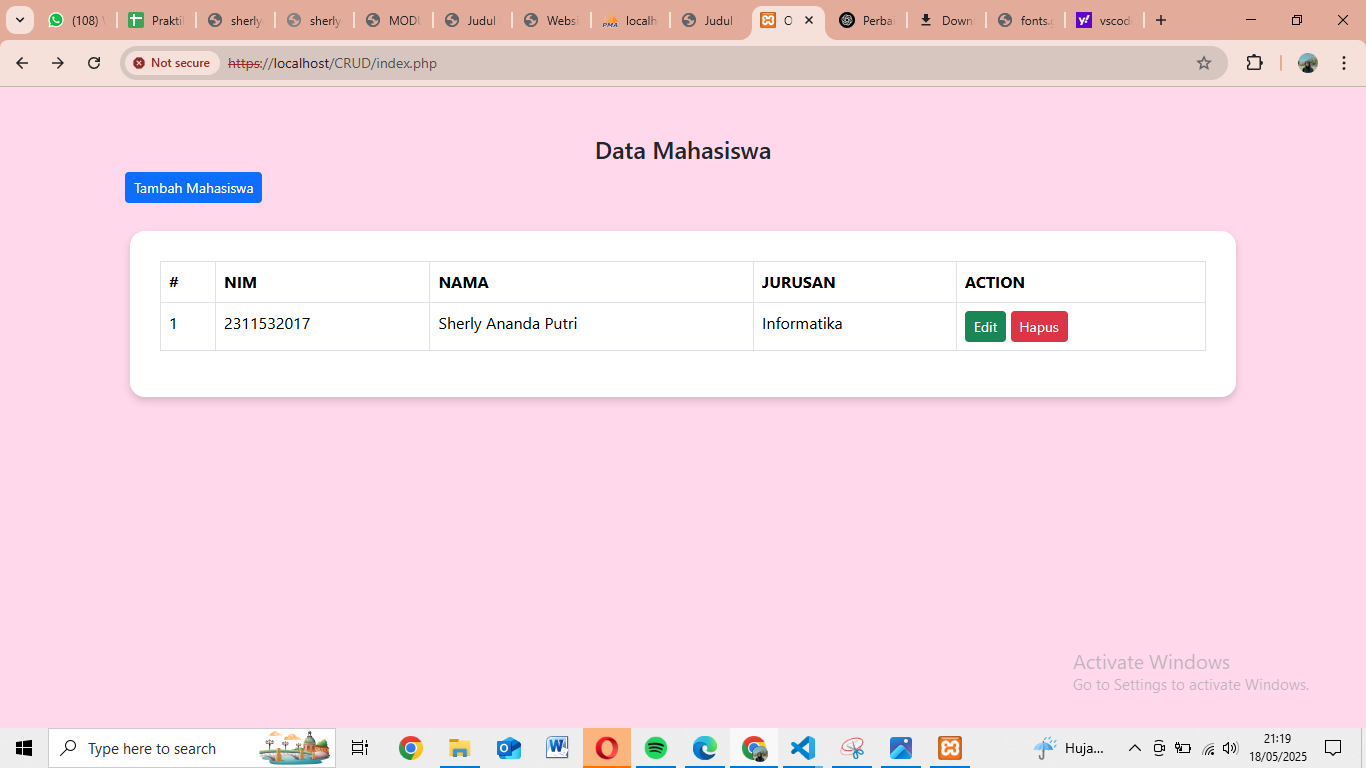Open the Extensions puzzle icon
Screen dimensions: 1366x768
1254,63
